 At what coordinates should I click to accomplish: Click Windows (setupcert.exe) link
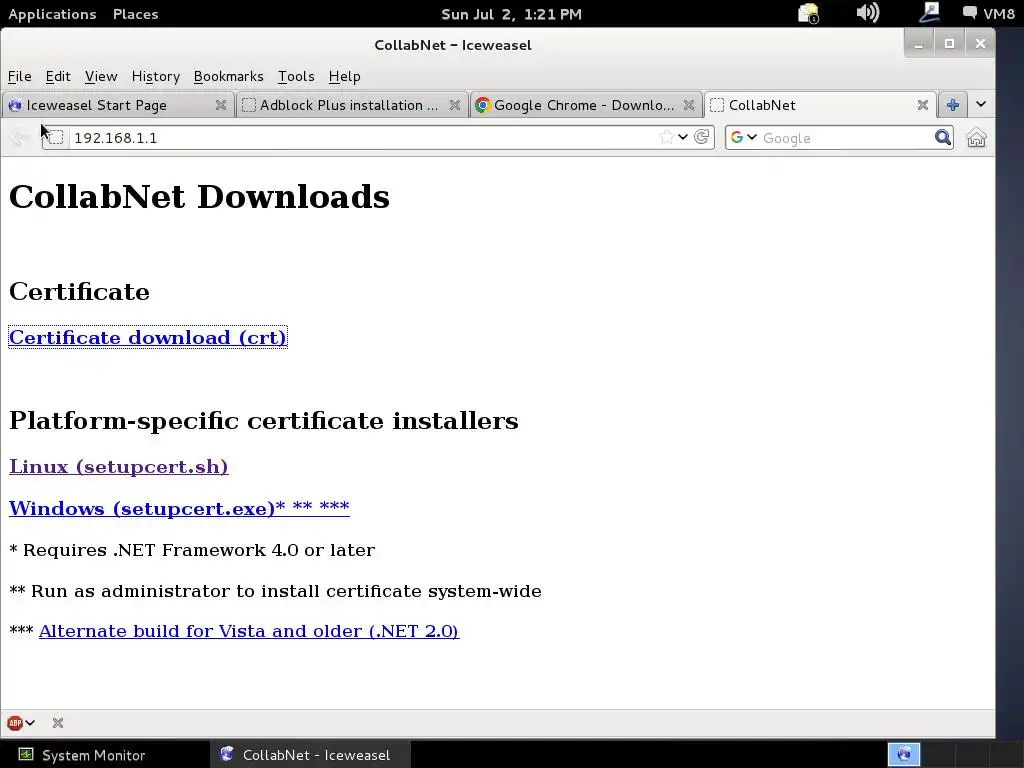pyautogui.click(x=179, y=508)
